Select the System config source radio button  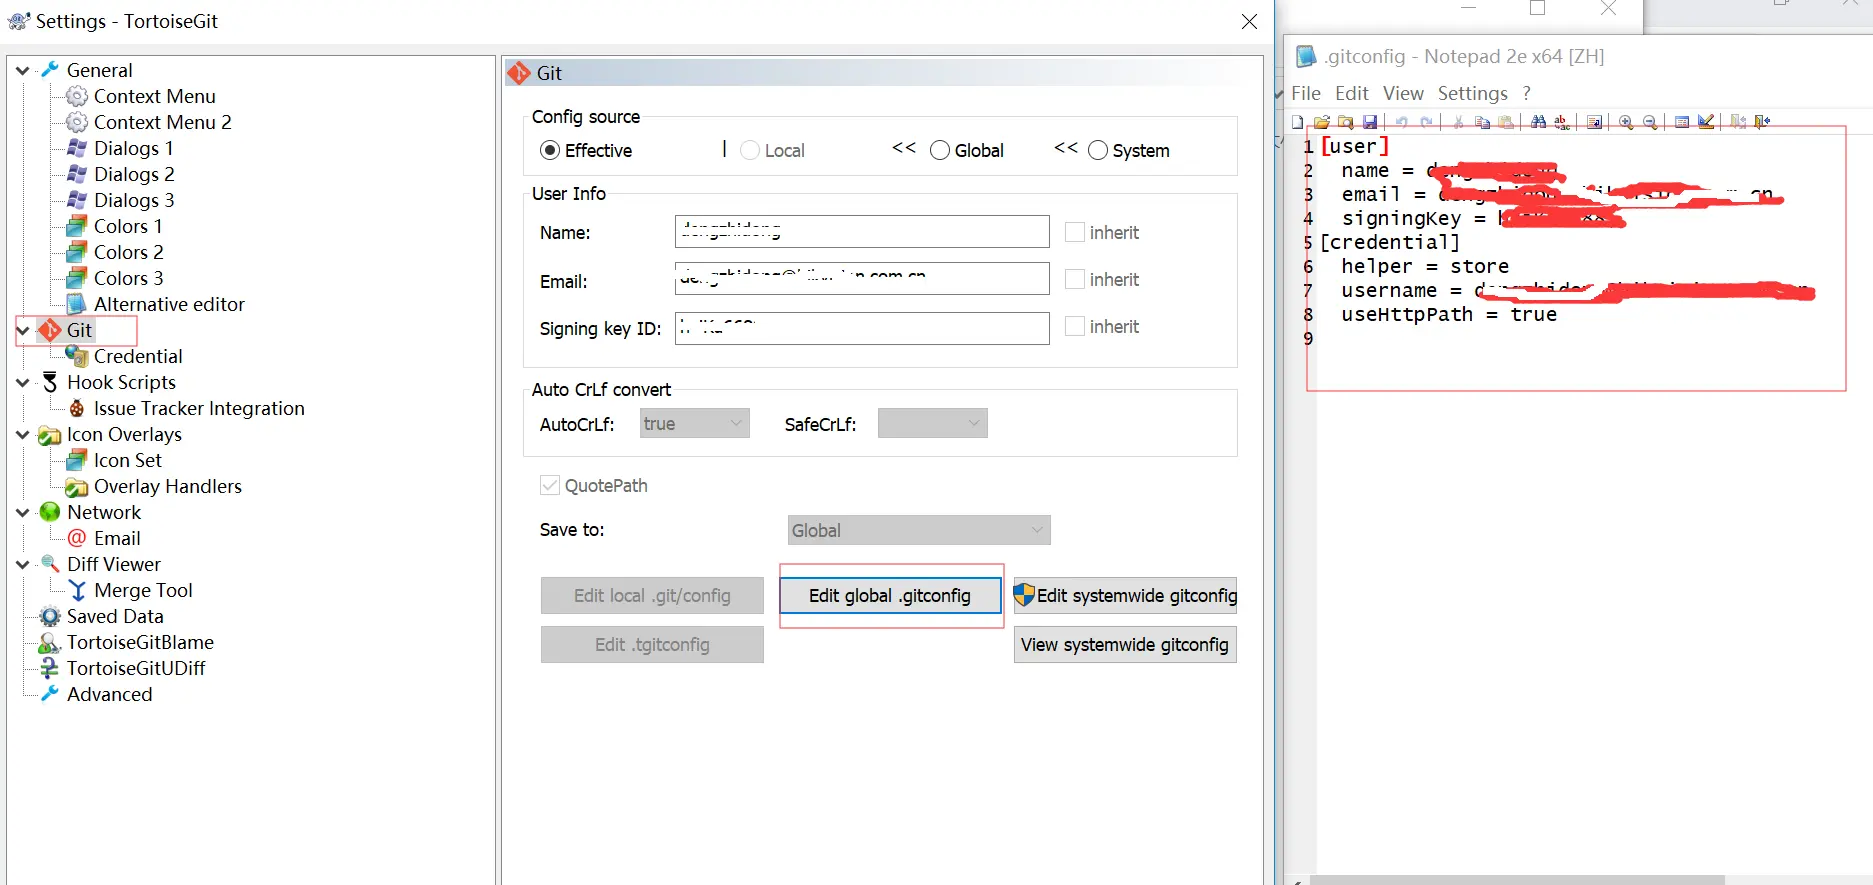[x=1098, y=150]
